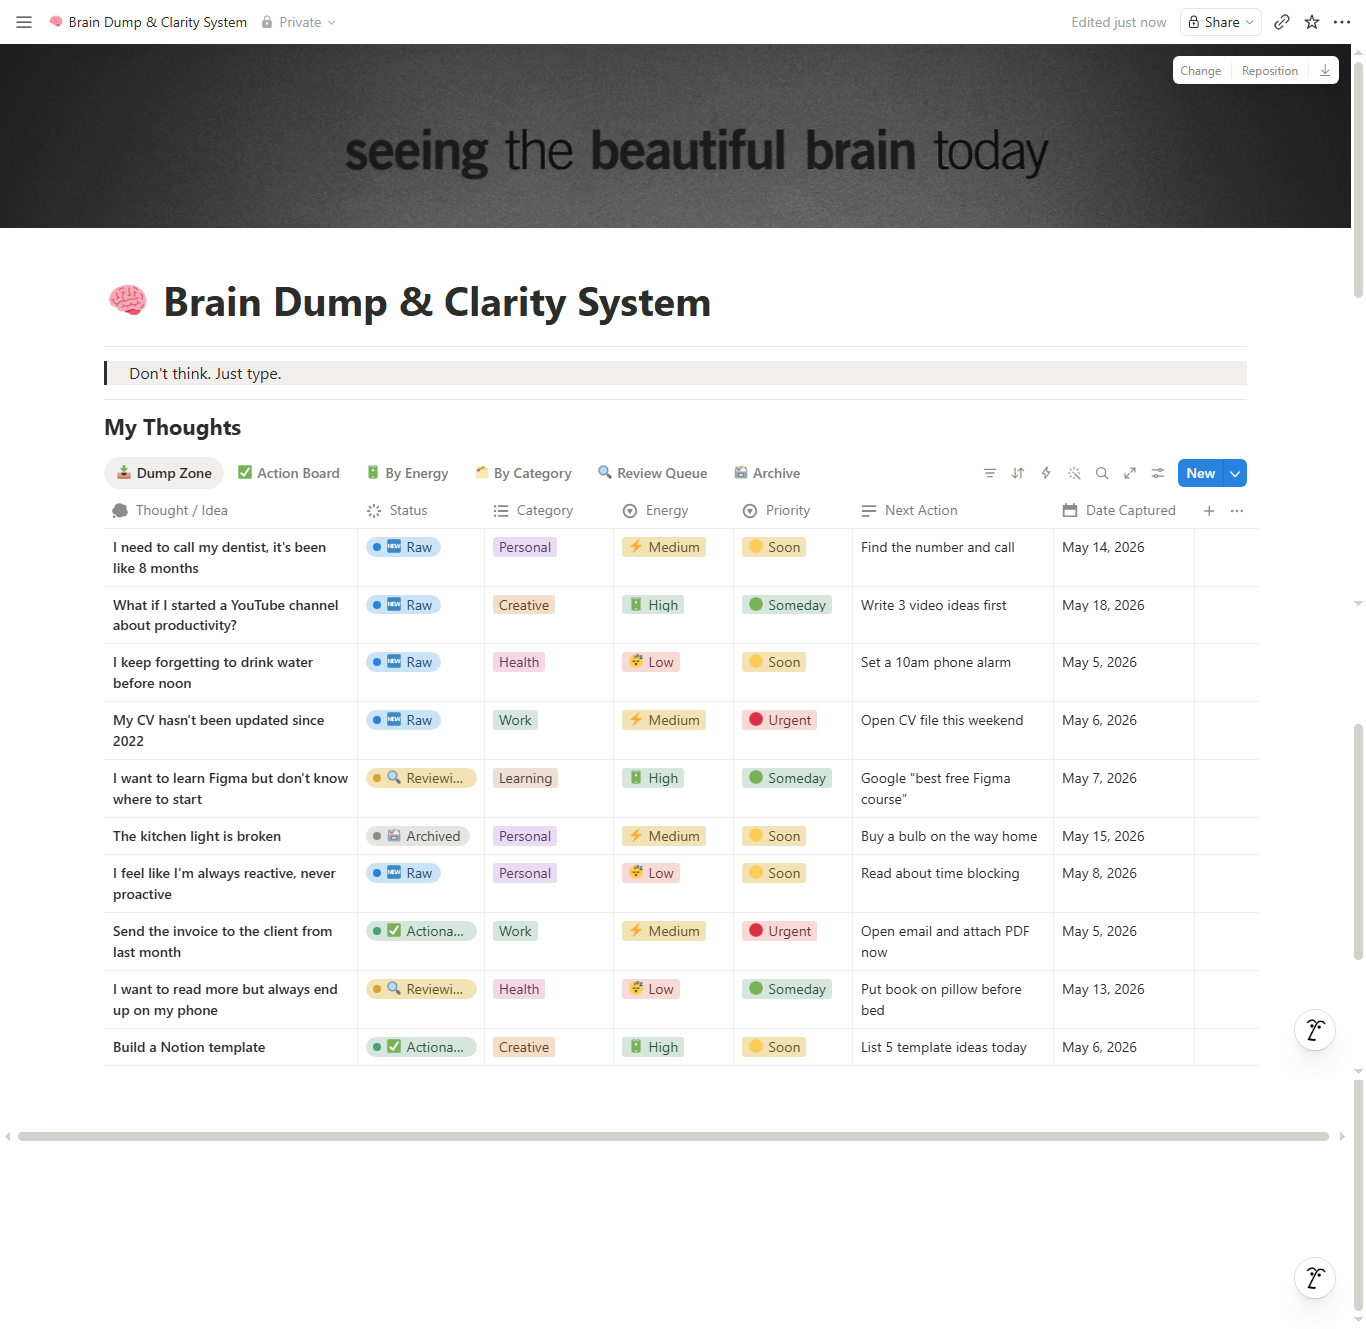The height and width of the screenshot is (1329, 1366).
Task: Expand the Private visibility dropdown
Action: point(299,22)
